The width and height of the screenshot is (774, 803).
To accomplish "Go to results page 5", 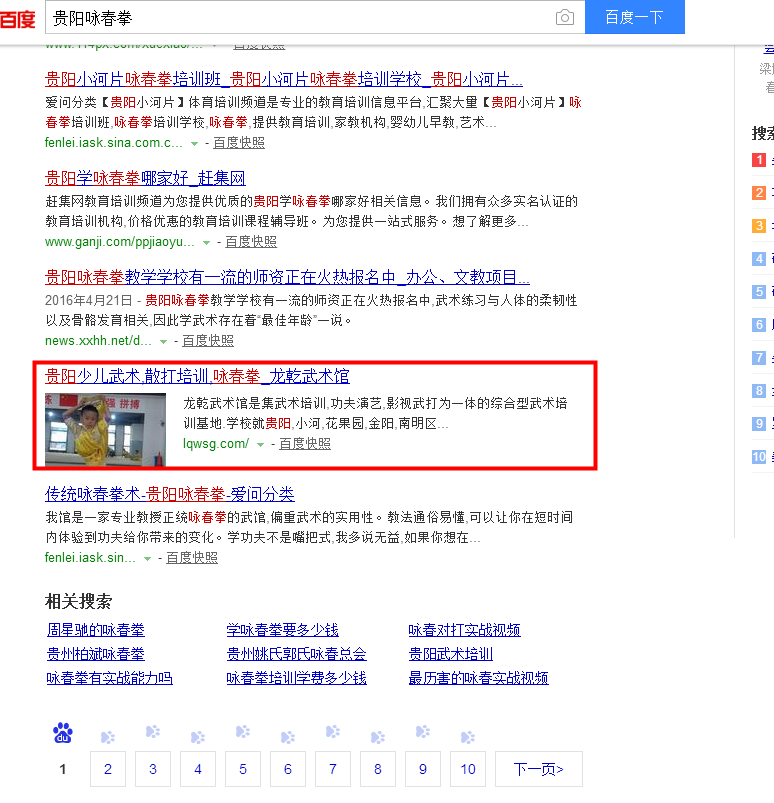I will coord(243,769).
